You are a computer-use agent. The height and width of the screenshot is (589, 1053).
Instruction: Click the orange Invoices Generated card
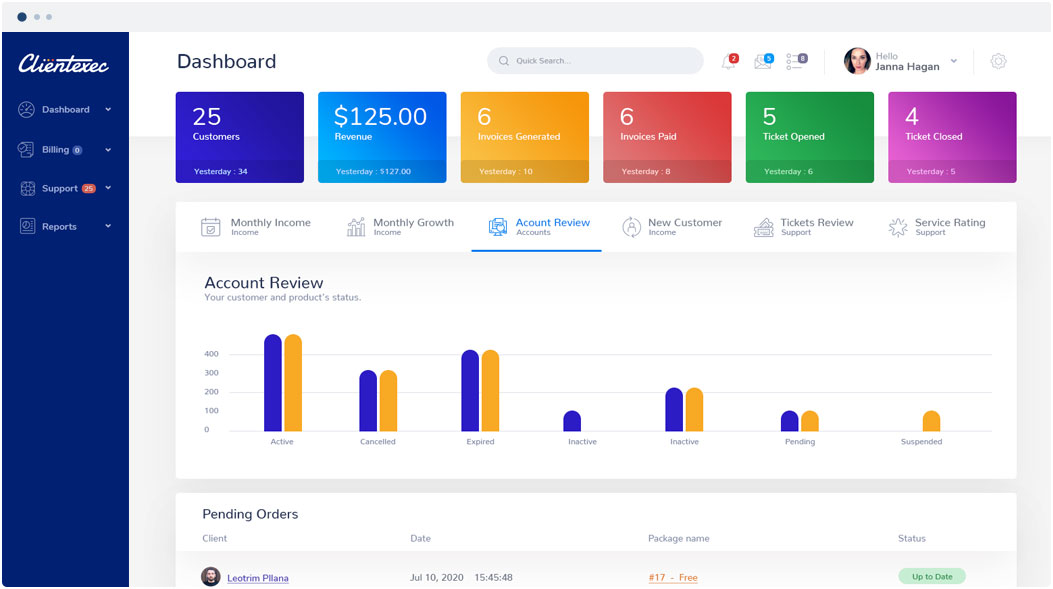[524, 137]
